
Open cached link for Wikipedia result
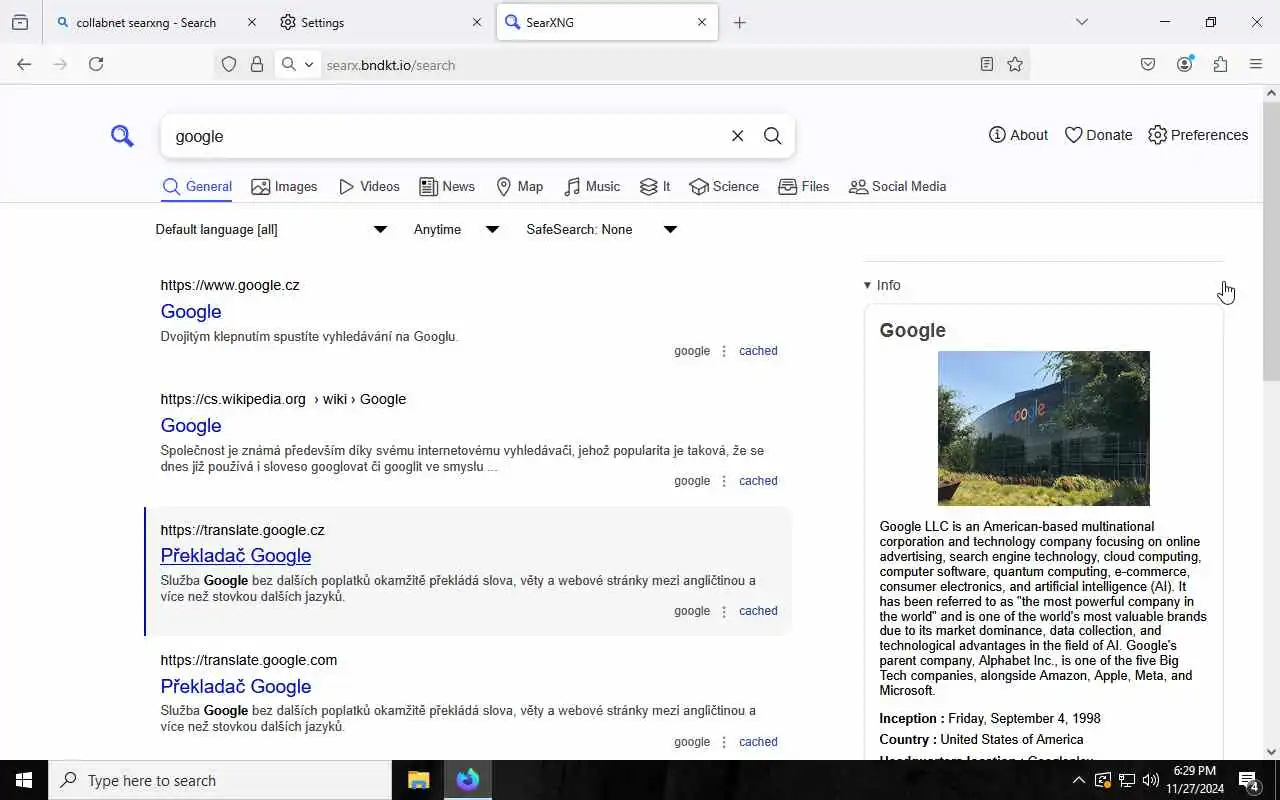tap(758, 481)
